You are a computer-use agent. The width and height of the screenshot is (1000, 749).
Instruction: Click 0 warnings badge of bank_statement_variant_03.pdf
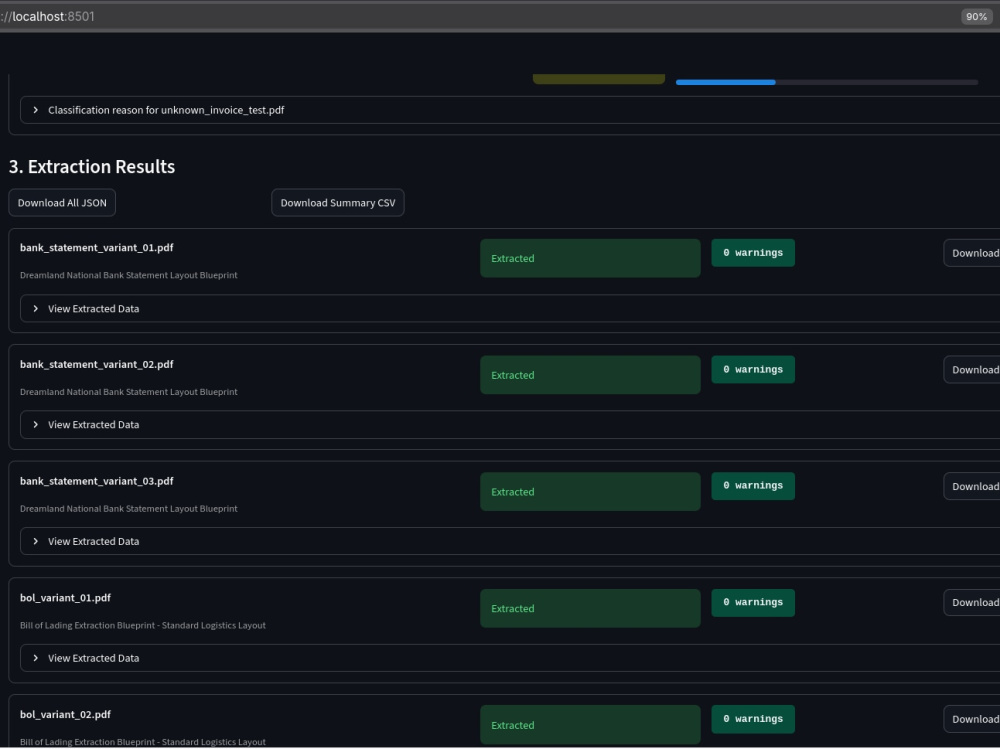pyautogui.click(x=753, y=486)
